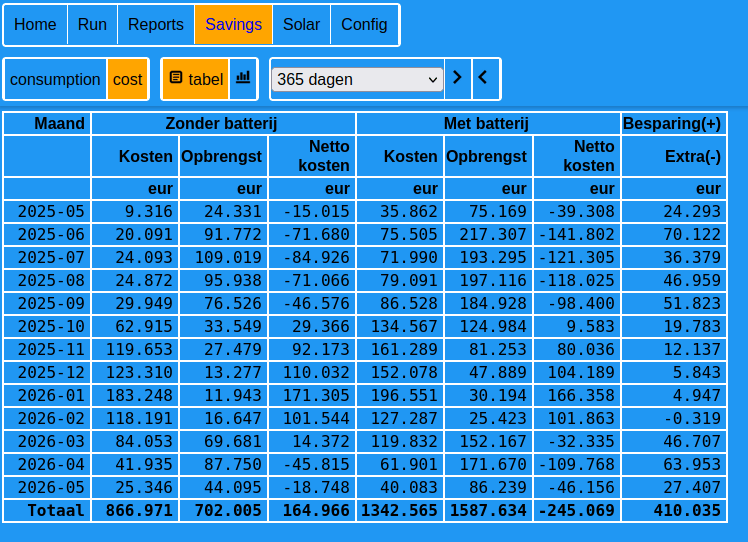The height and width of the screenshot is (542, 748).
Task: Switch view to consumption
Action: tap(55, 79)
